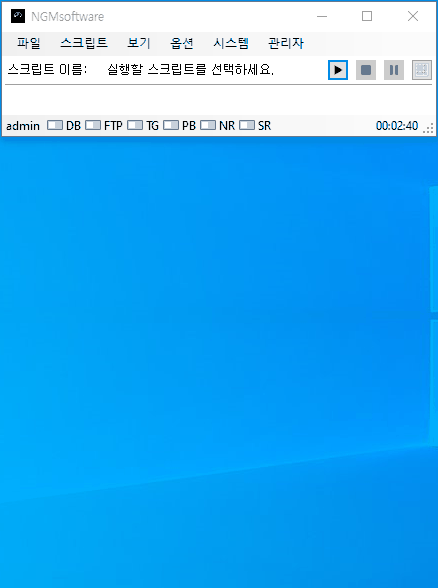This screenshot has width=438, height=588.
Task: Minimize the NGMsoftware window
Action: click(322, 16)
